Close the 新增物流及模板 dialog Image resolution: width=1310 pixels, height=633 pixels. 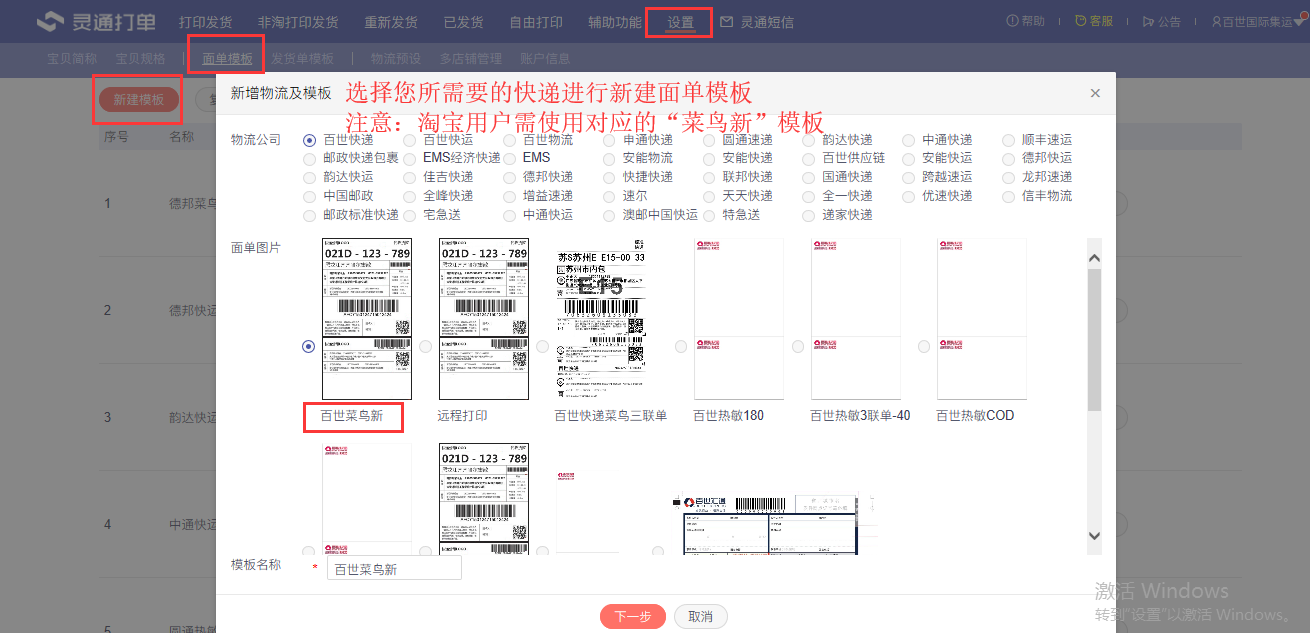tap(1095, 93)
